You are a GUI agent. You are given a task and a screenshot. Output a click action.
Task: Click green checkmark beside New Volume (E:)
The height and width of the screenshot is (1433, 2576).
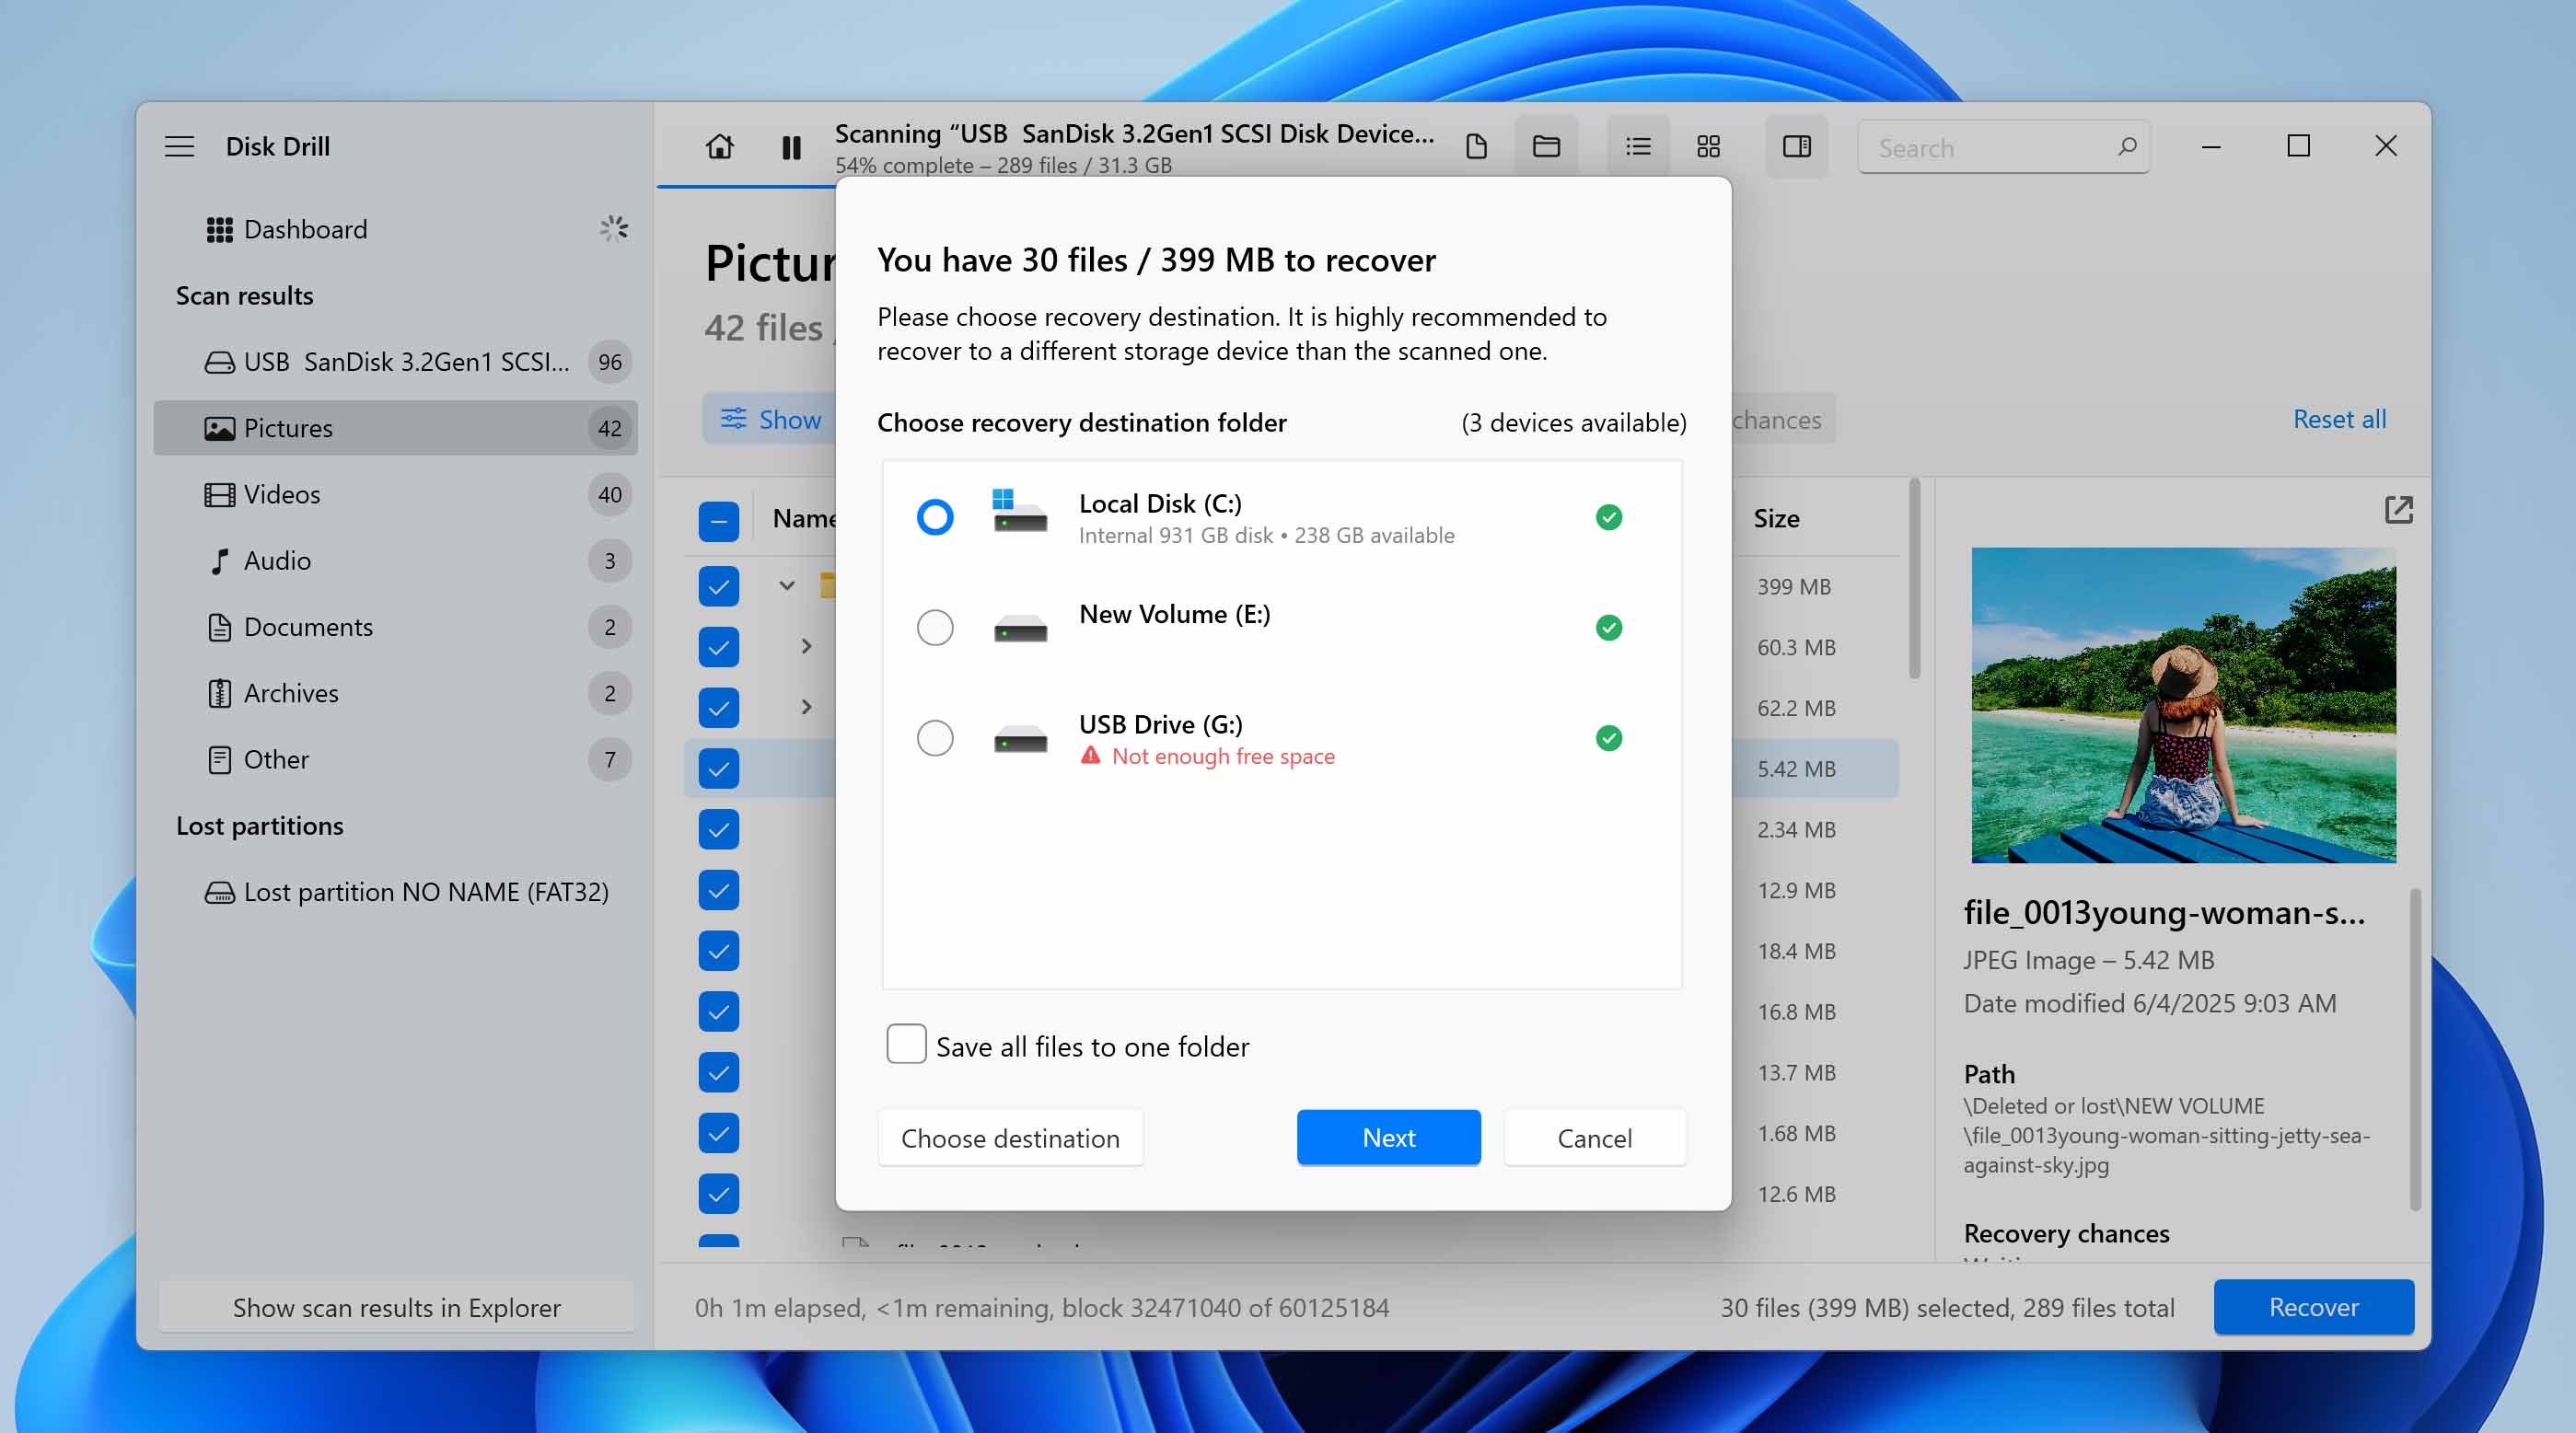click(1608, 628)
